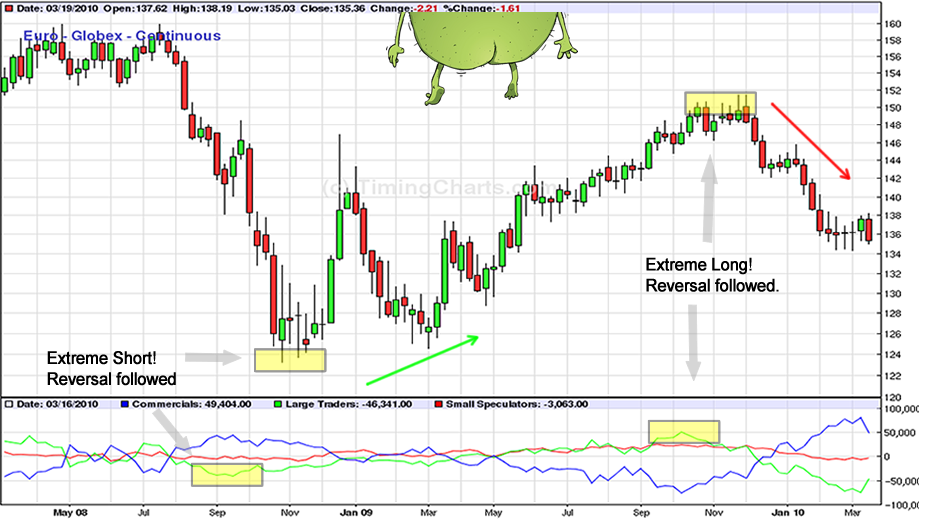
Task: Select the 'Commercials: 49,404.00' legend text
Action: pyautogui.click(x=192, y=404)
